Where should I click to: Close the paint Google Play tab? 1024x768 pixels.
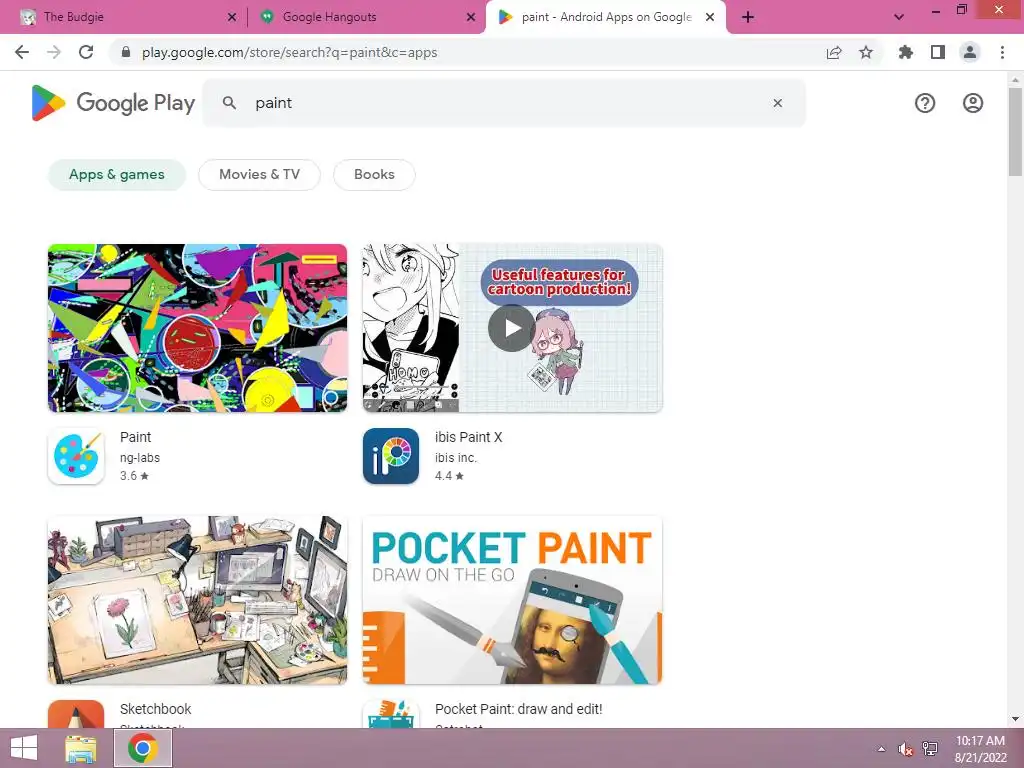[710, 17]
